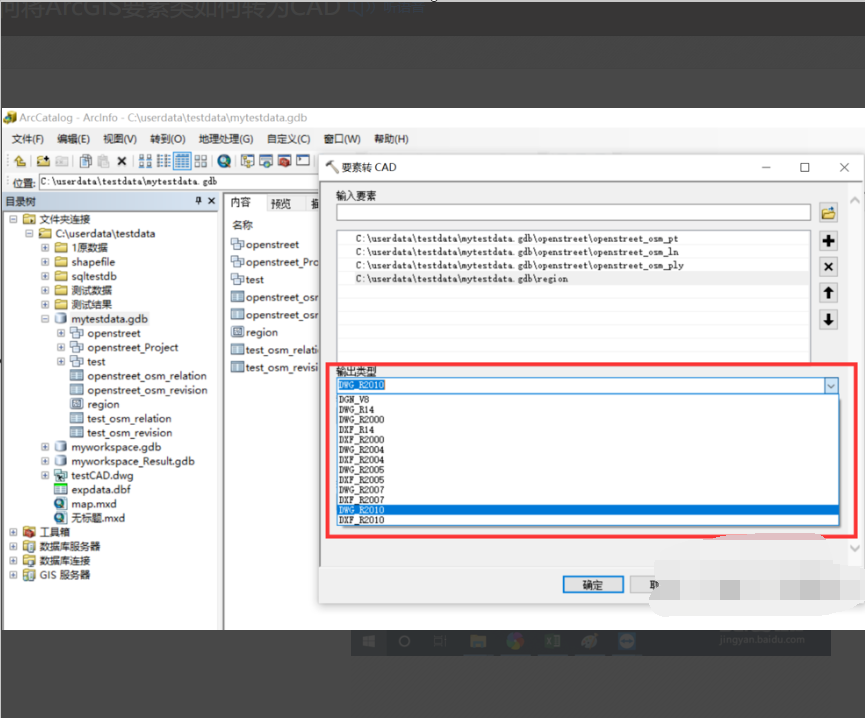Toggle the output type dropdown arrow
Viewport: 865px width, 718px height.
[831, 385]
